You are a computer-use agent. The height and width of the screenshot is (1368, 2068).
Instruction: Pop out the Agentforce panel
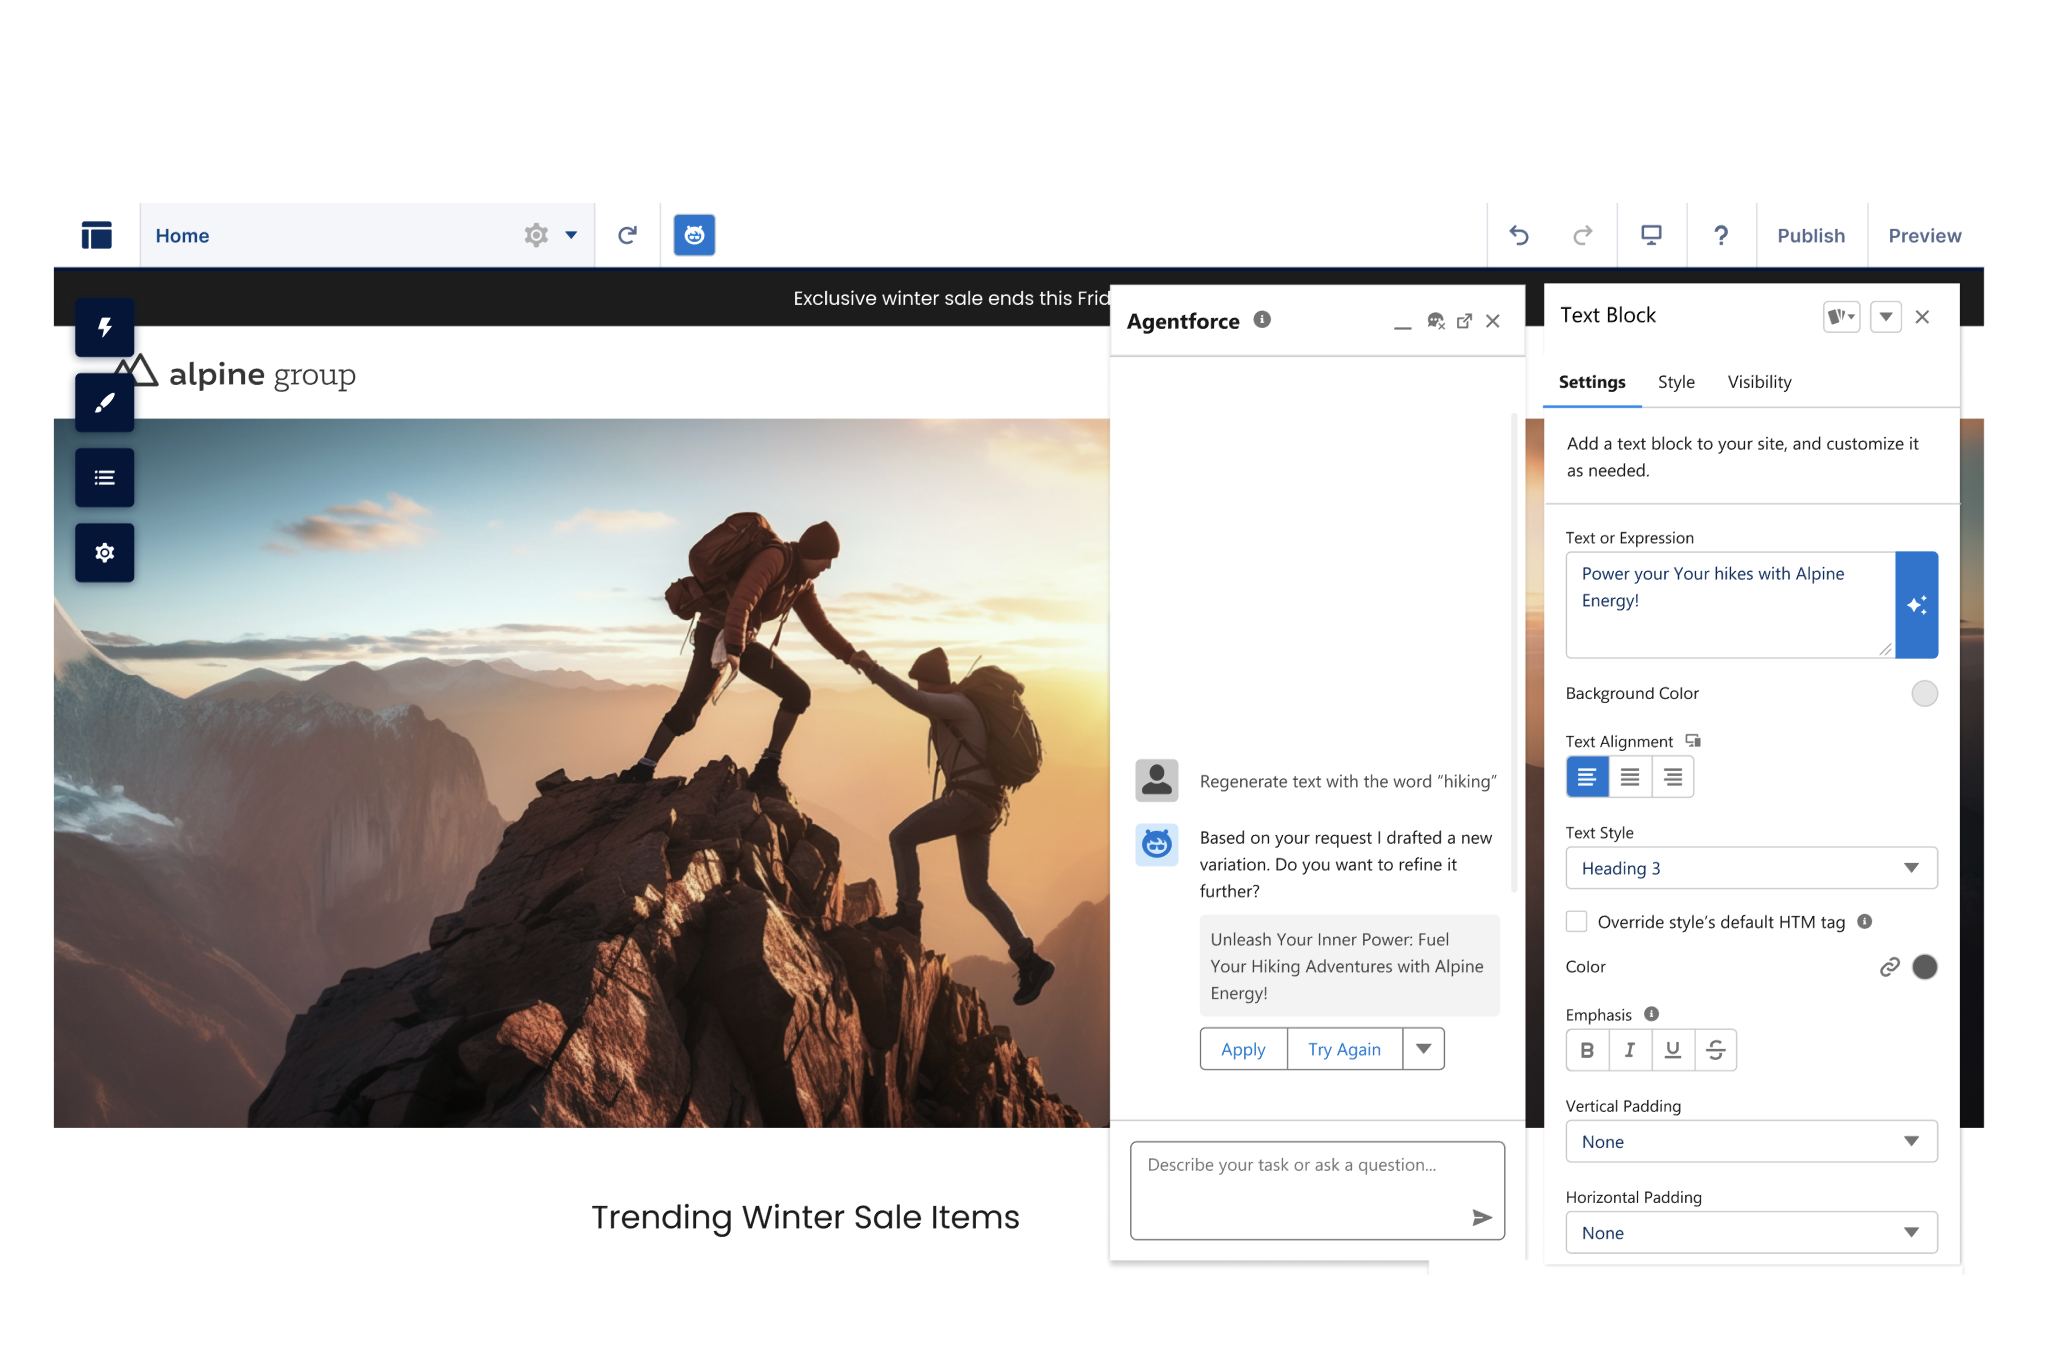[1464, 321]
